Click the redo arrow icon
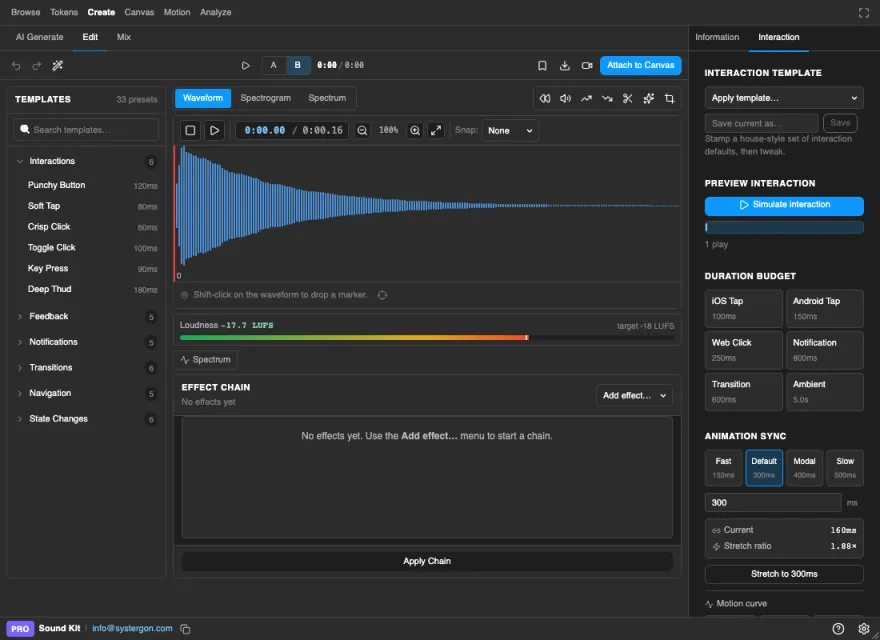 36,66
